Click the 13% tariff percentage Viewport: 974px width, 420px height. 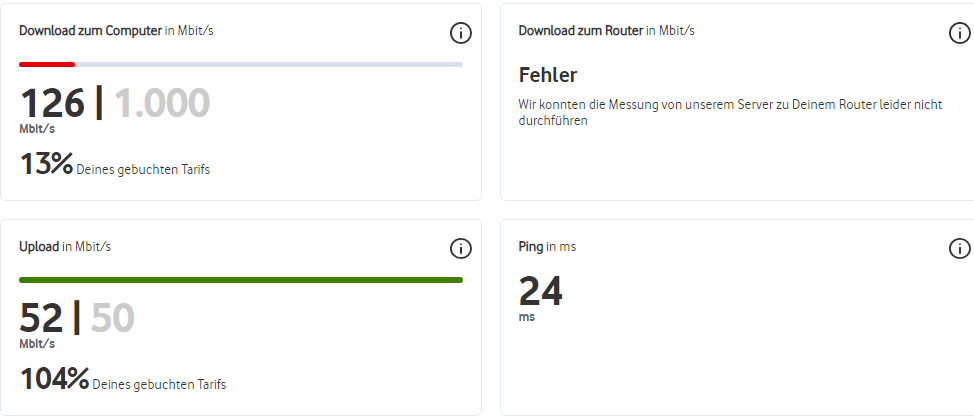coord(47,164)
